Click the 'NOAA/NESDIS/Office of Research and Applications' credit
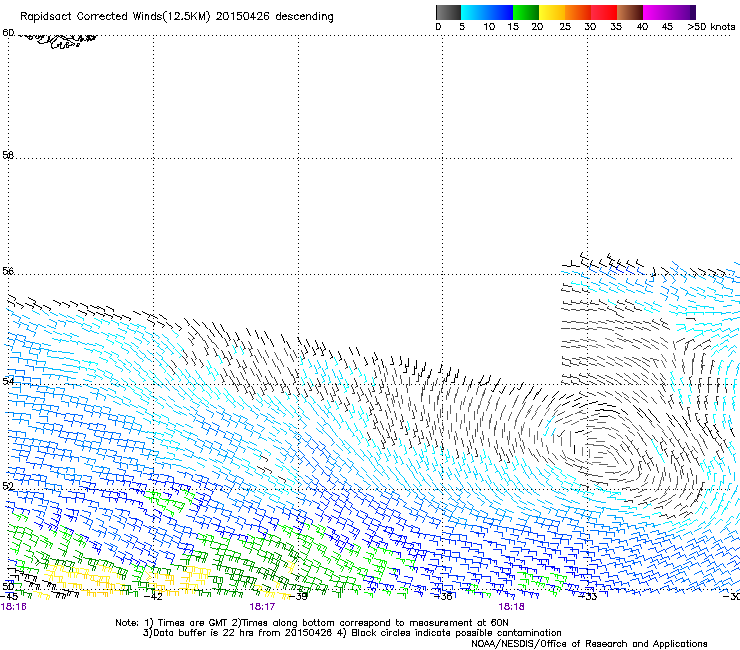This screenshot has width=740, height=650. (589, 644)
